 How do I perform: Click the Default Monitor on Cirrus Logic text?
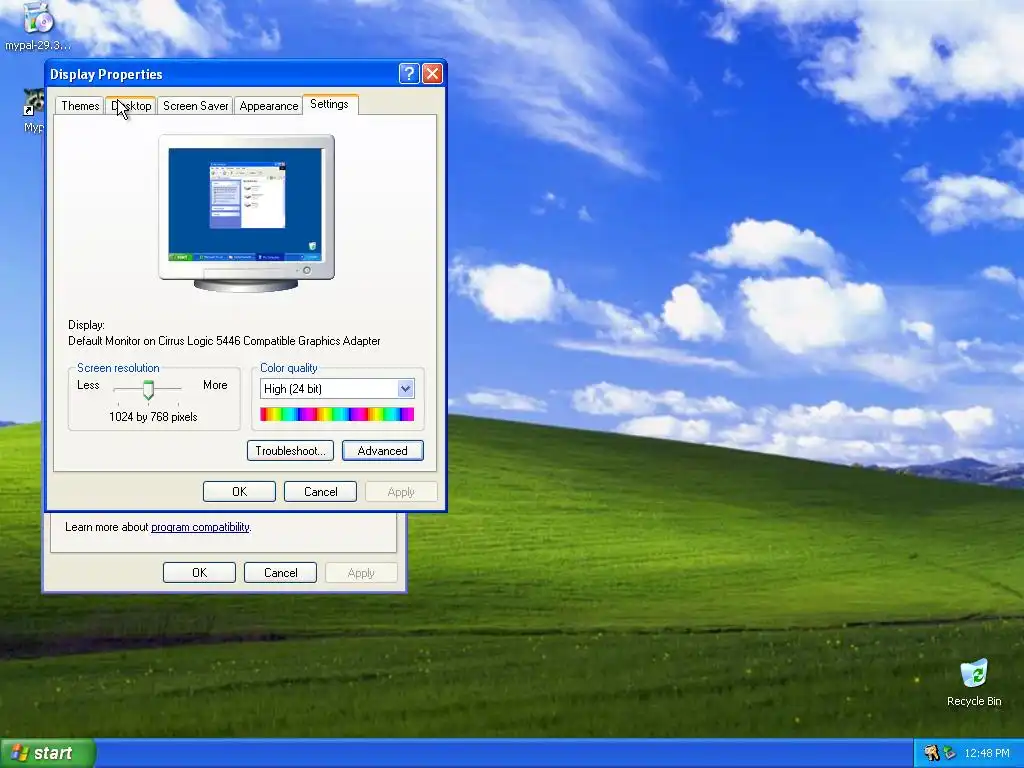tap(224, 341)
